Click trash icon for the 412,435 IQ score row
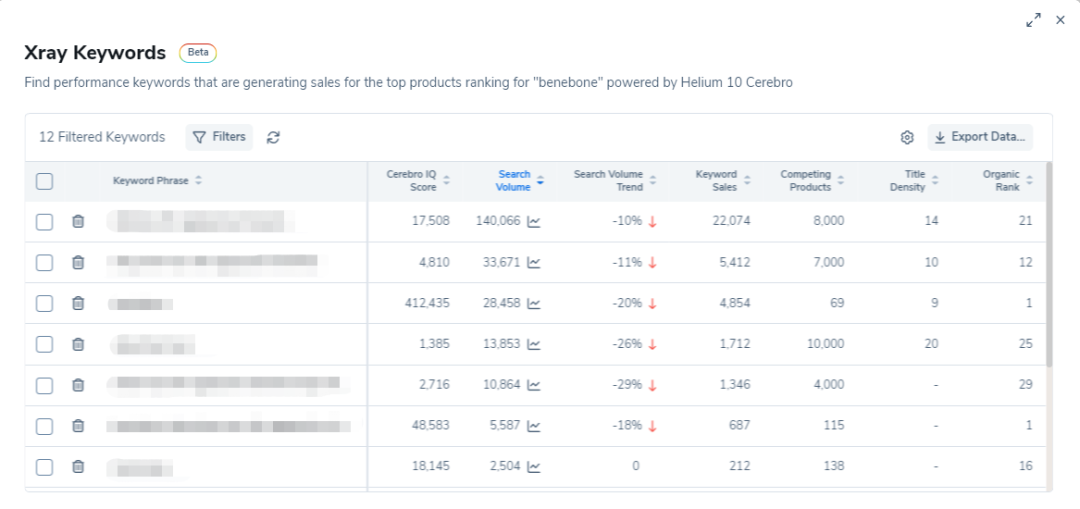 [x=78, y=303]
